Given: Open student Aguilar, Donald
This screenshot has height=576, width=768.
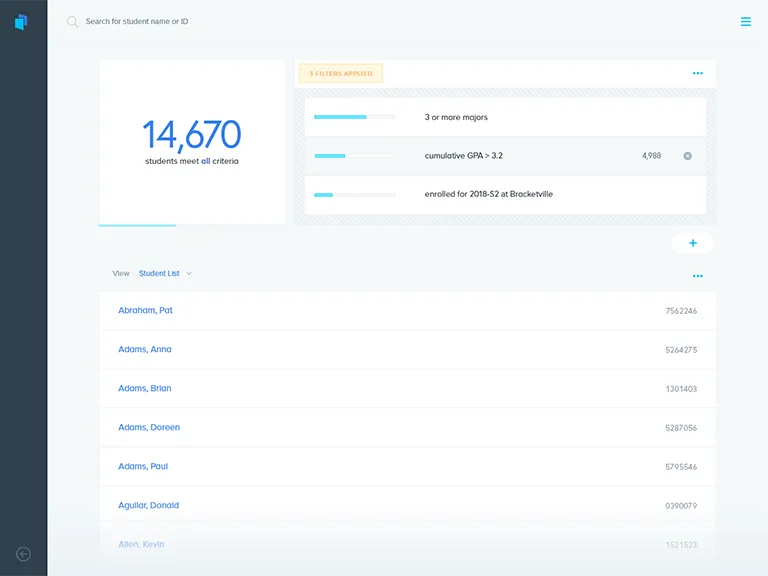Looking at the screenshot, I should tap(148, 505).
